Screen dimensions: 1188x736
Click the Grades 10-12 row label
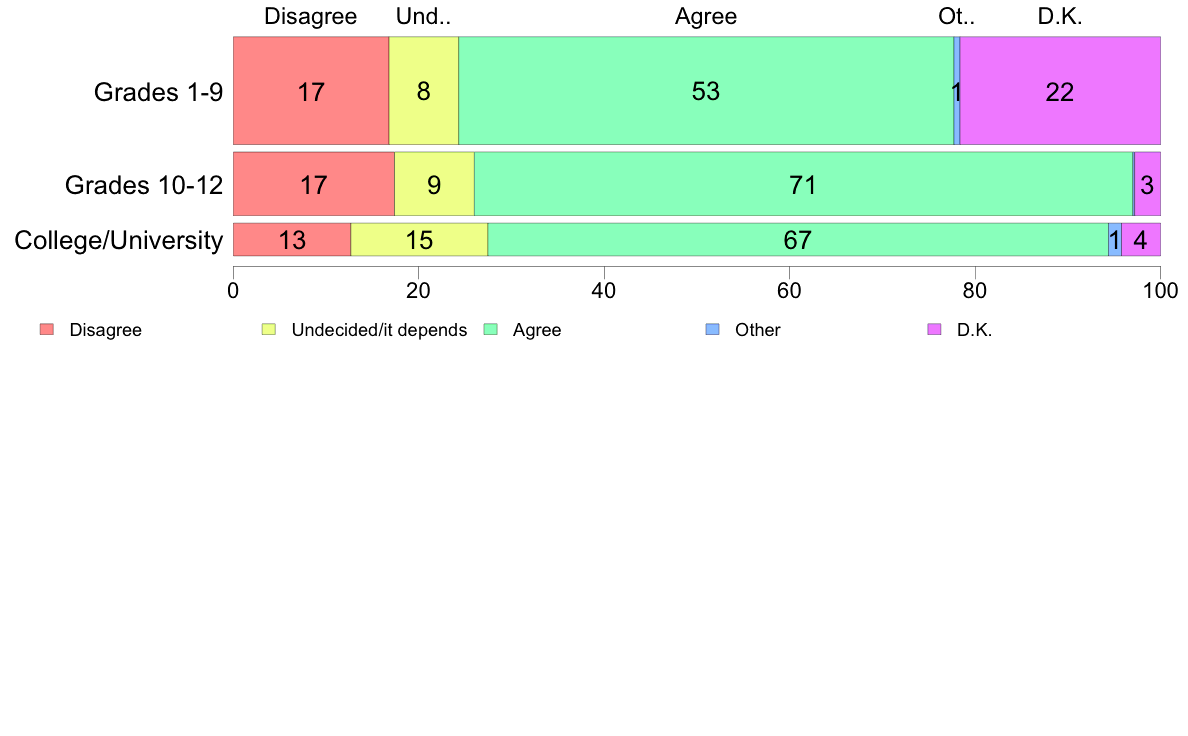coord(144,185)
